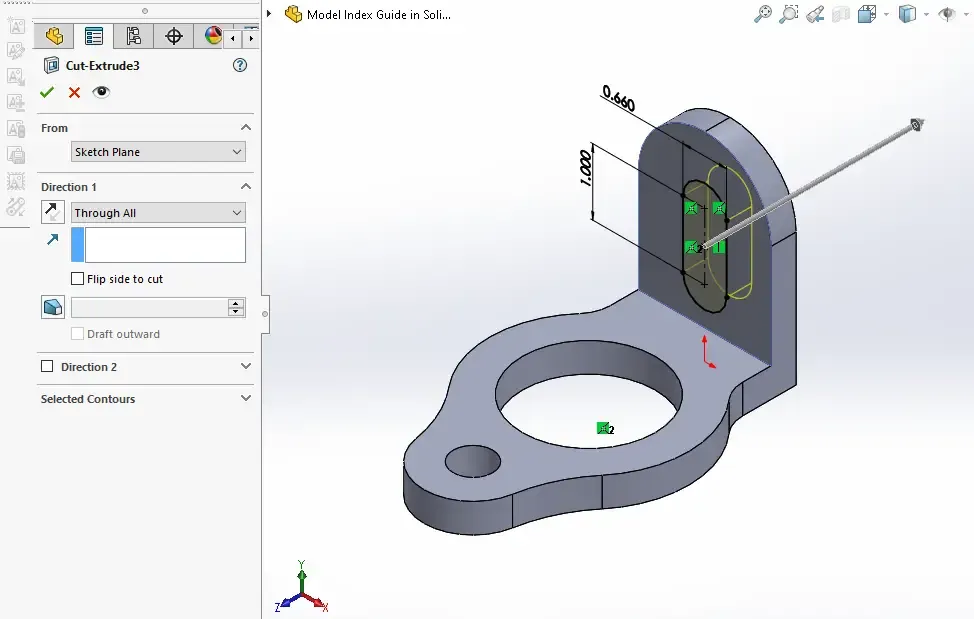Accept the cut with green checkmark
The height and width of the screenshot is (619, 974).
(x=47, y=93)
